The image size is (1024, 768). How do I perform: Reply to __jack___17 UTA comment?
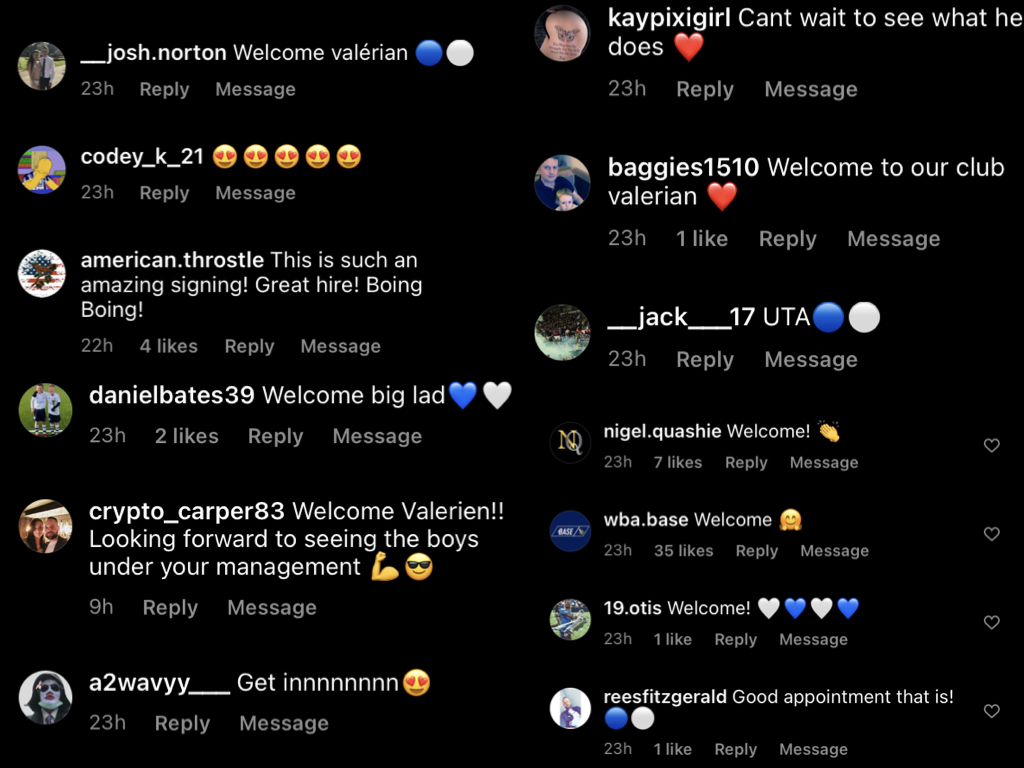pyautogui.click(x=705, y=359)
